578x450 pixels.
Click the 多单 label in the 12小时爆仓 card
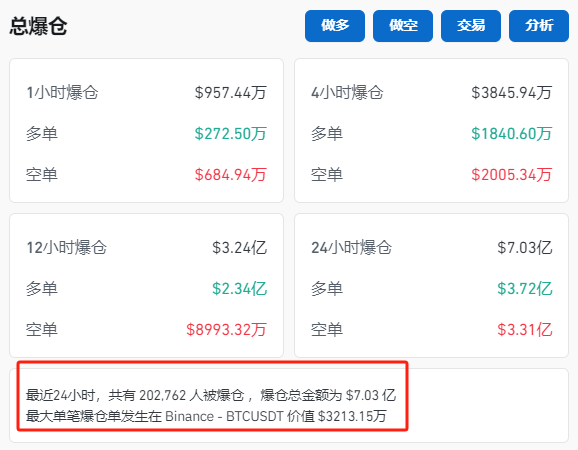[42, 288]
